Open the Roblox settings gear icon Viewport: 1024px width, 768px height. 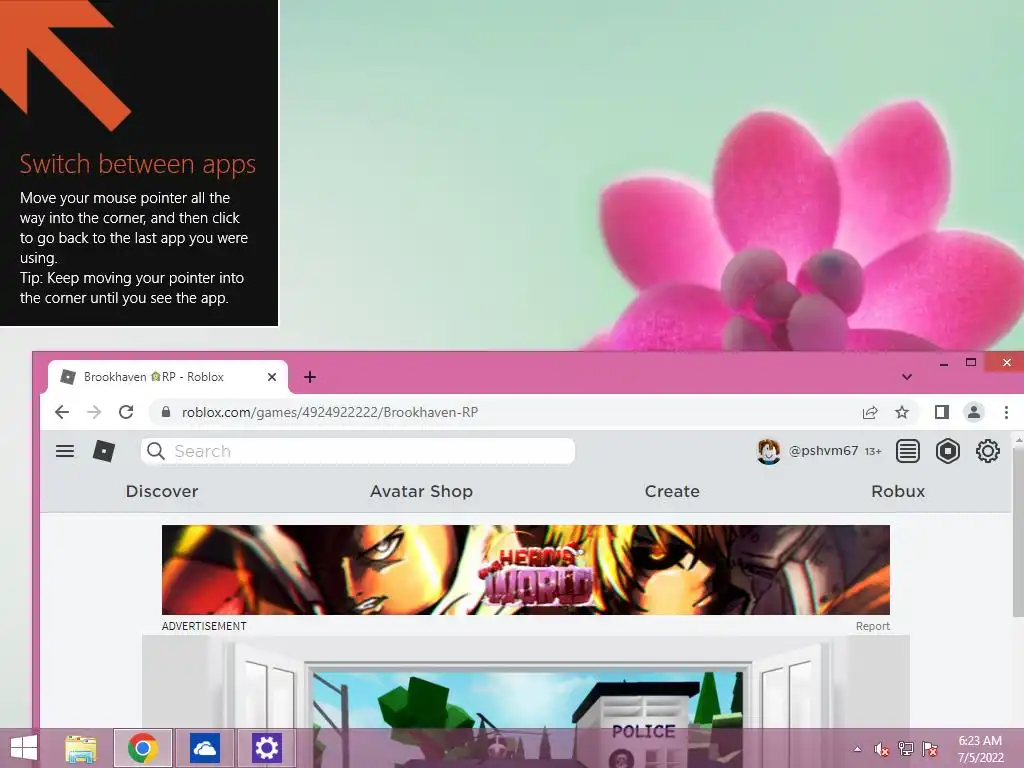(x=987, y=451)
